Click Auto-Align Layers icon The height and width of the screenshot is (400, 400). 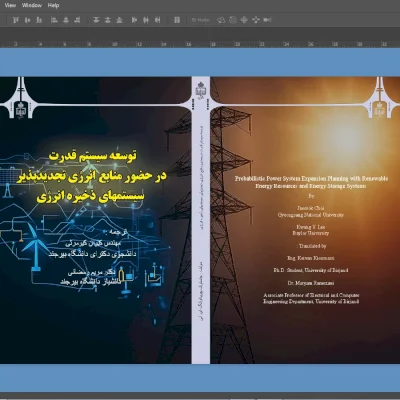(x=177, y=20)
